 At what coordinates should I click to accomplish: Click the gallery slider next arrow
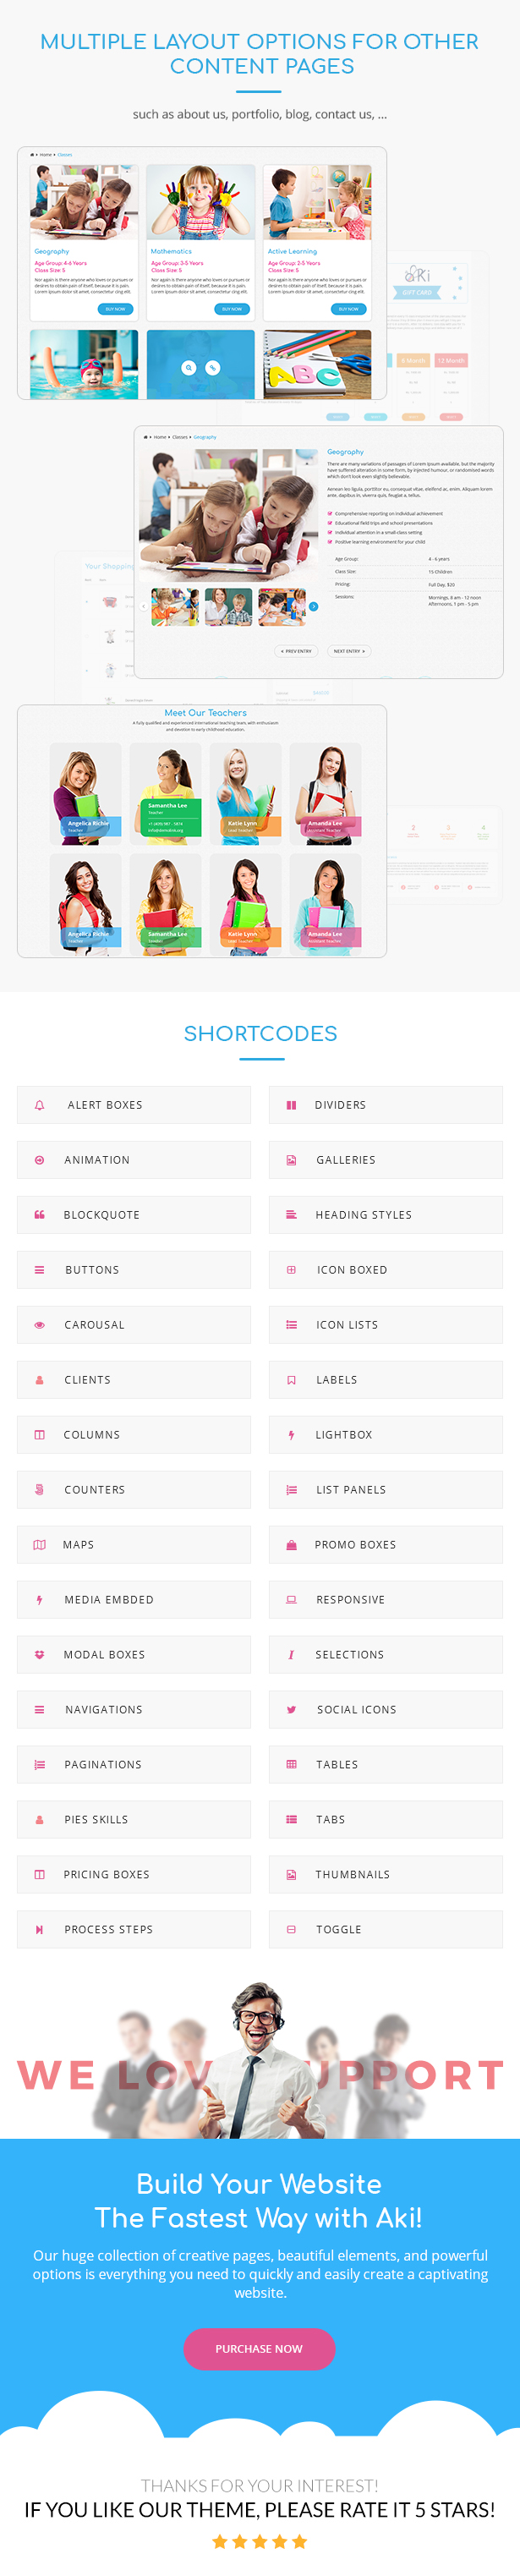click(x=314, y=606)
